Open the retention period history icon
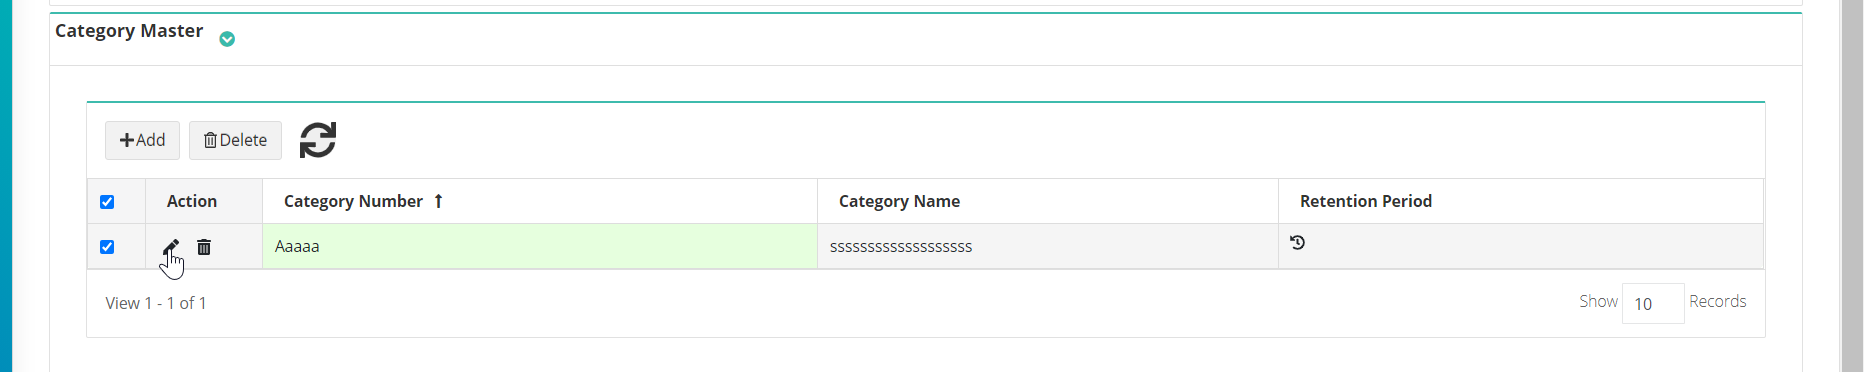This screenshot has width=1864, height=372. point(1297,242)
